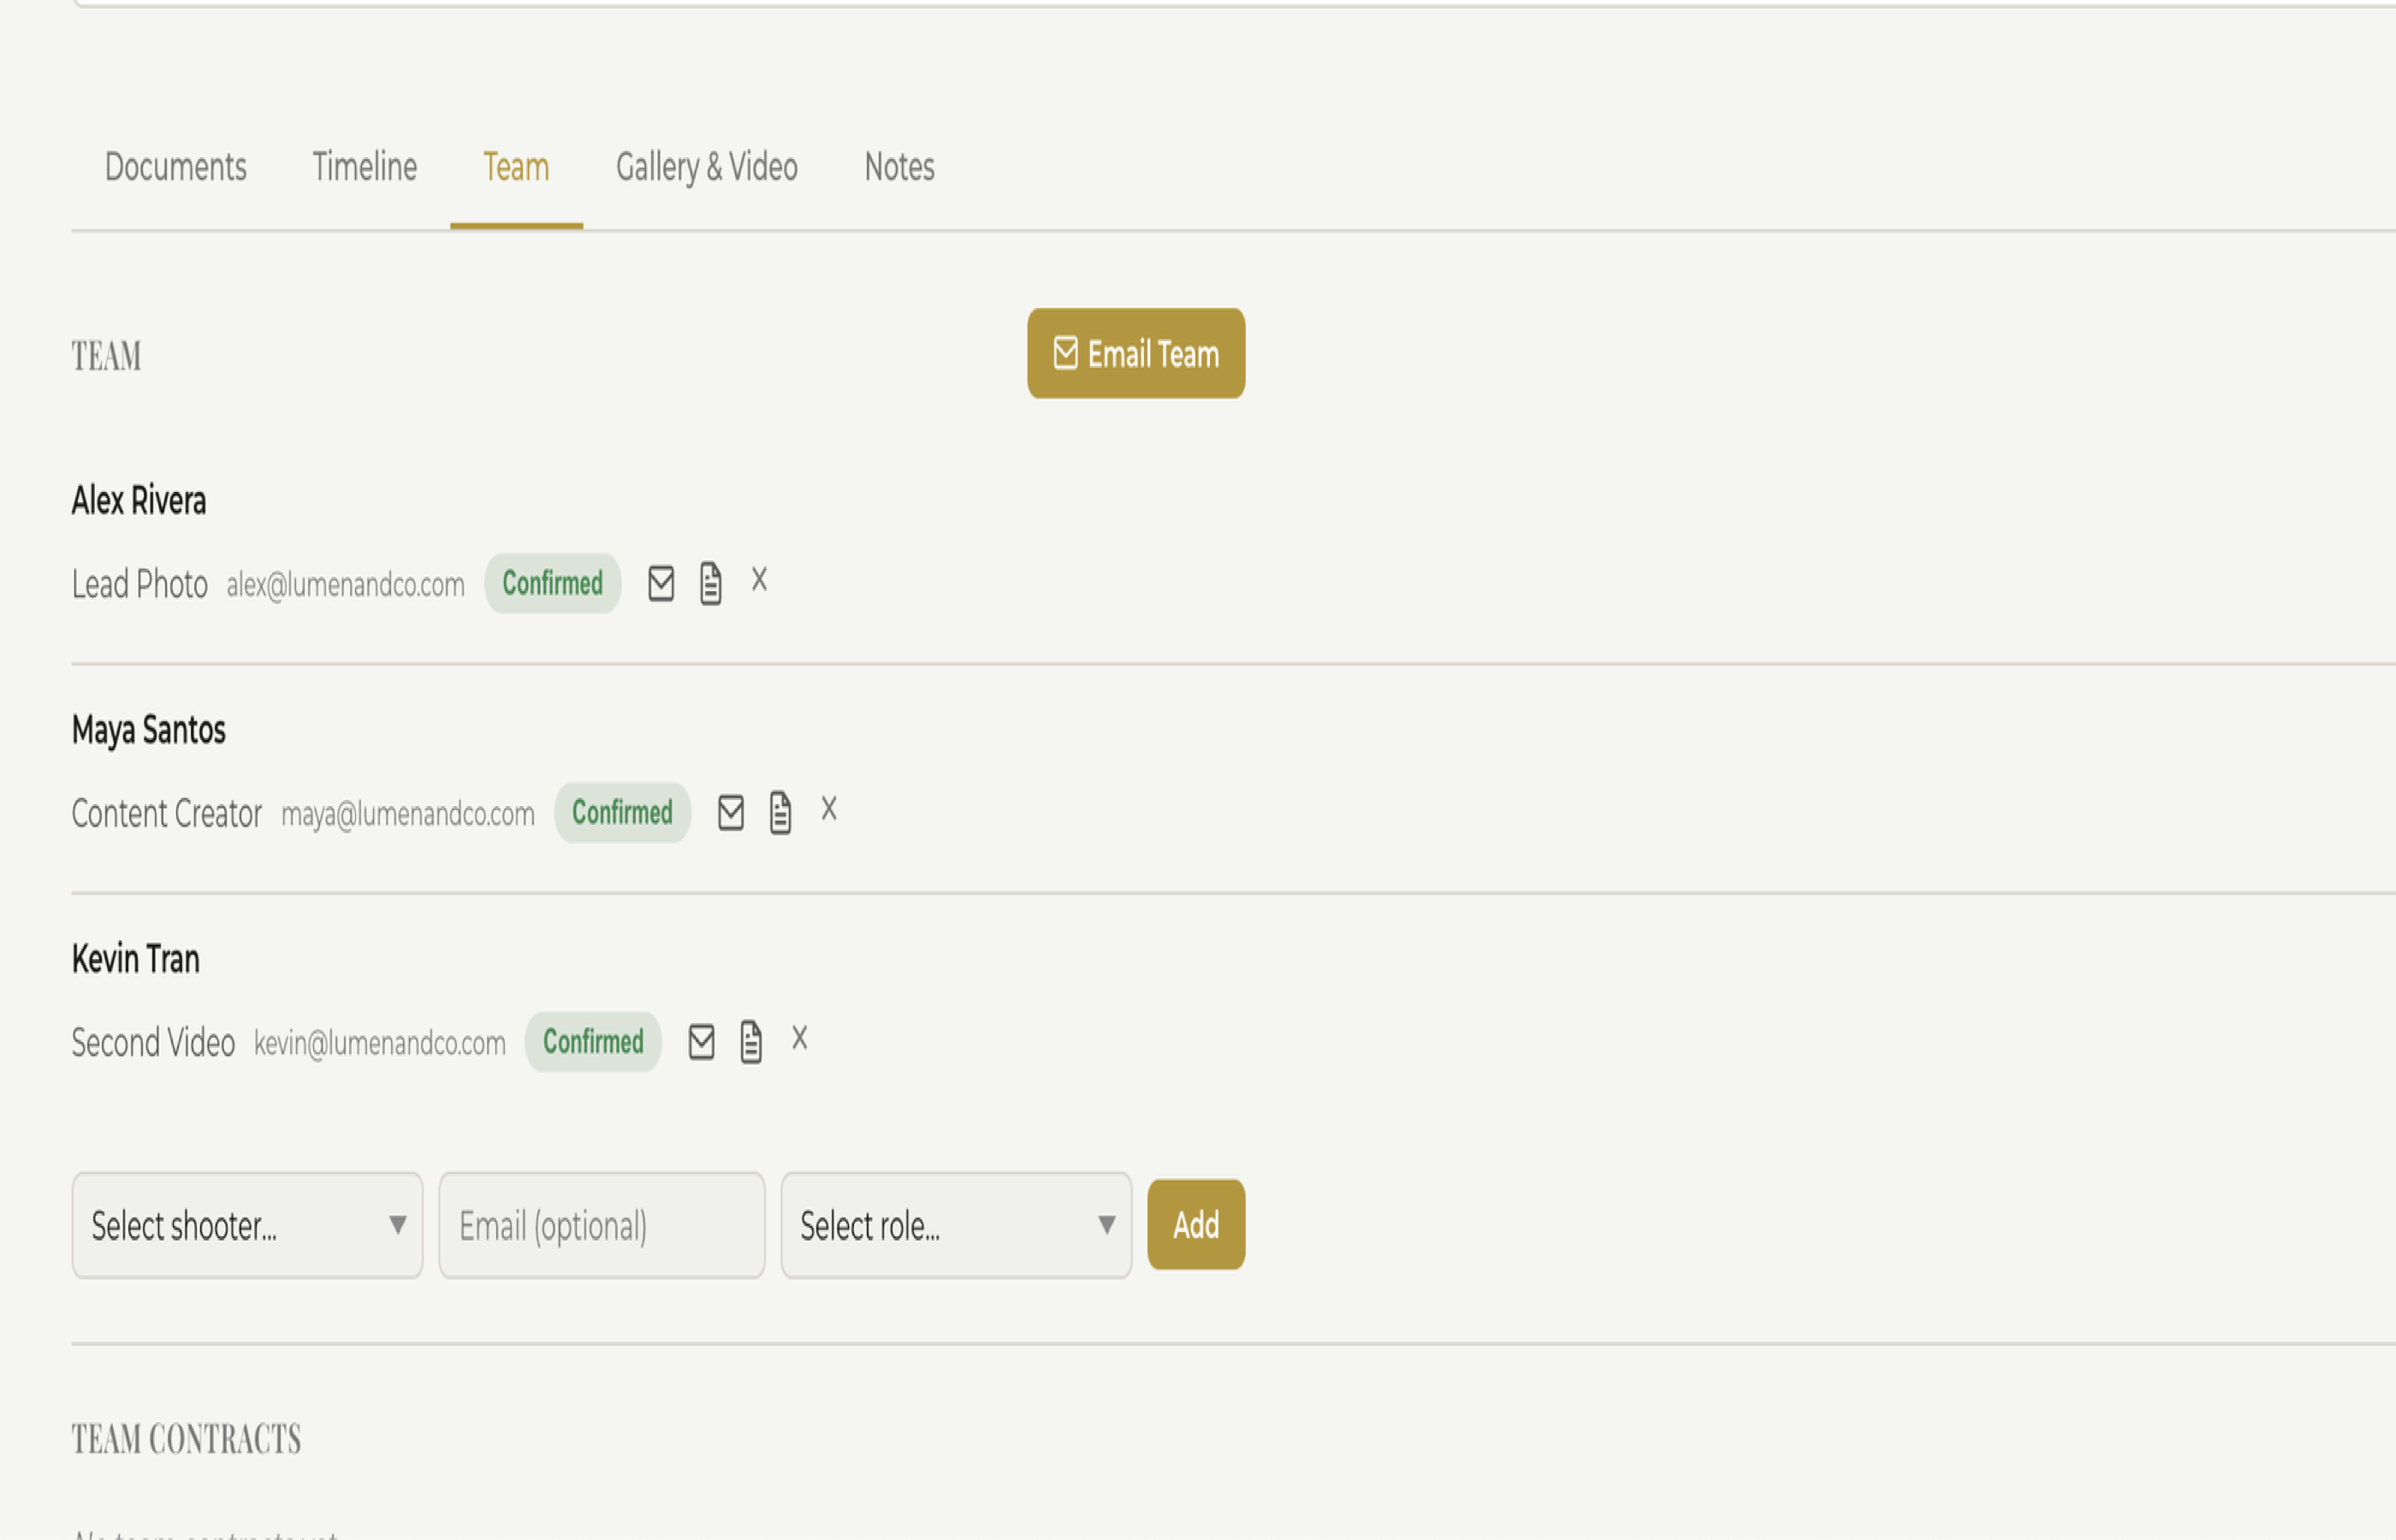2396x1540 pixels.
Task: Click the contract document icon for Kevin Tran
Action: point(751,1041)
